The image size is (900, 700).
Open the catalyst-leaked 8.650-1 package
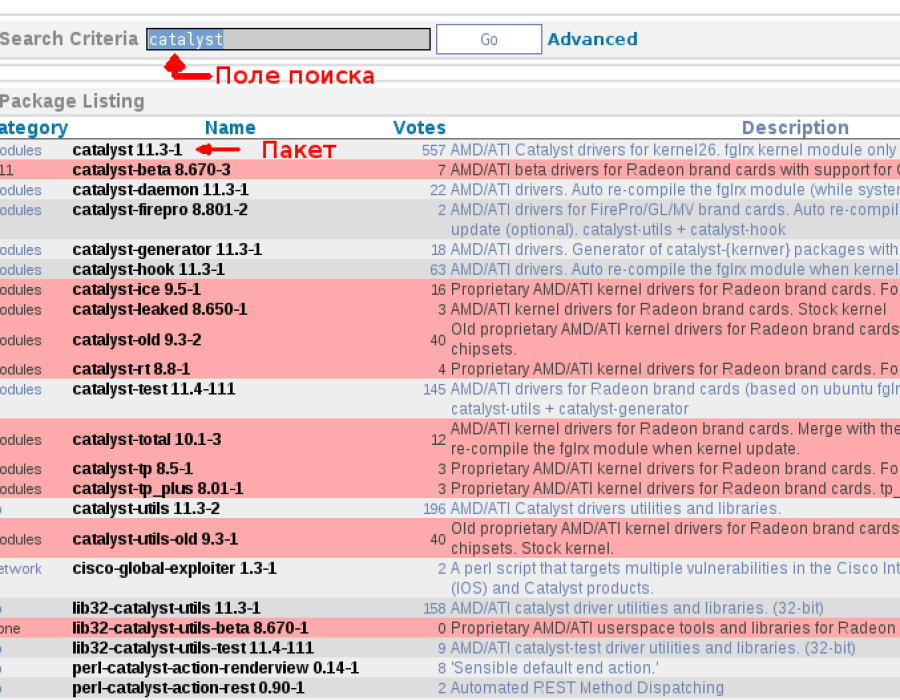pyautogui.click(x=160, y=310)
